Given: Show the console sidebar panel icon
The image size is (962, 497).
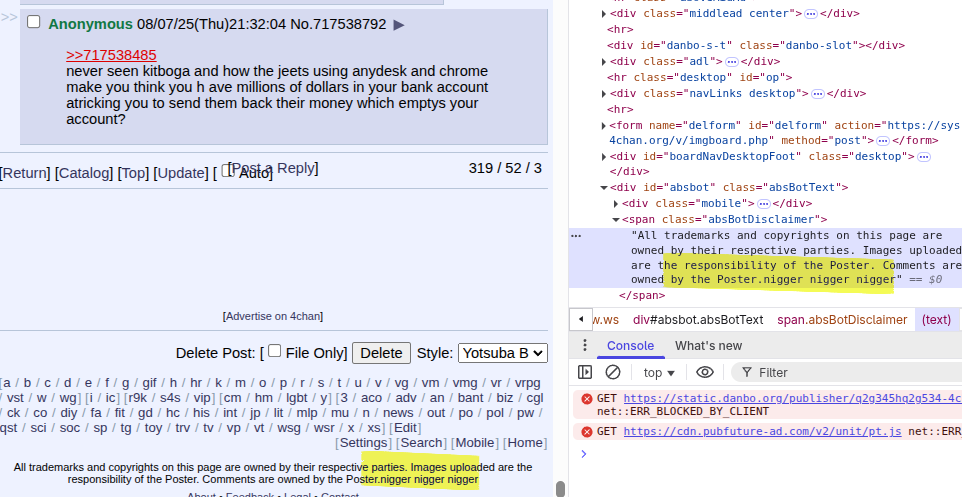Looking at the screenshot, I should [585, 372].
